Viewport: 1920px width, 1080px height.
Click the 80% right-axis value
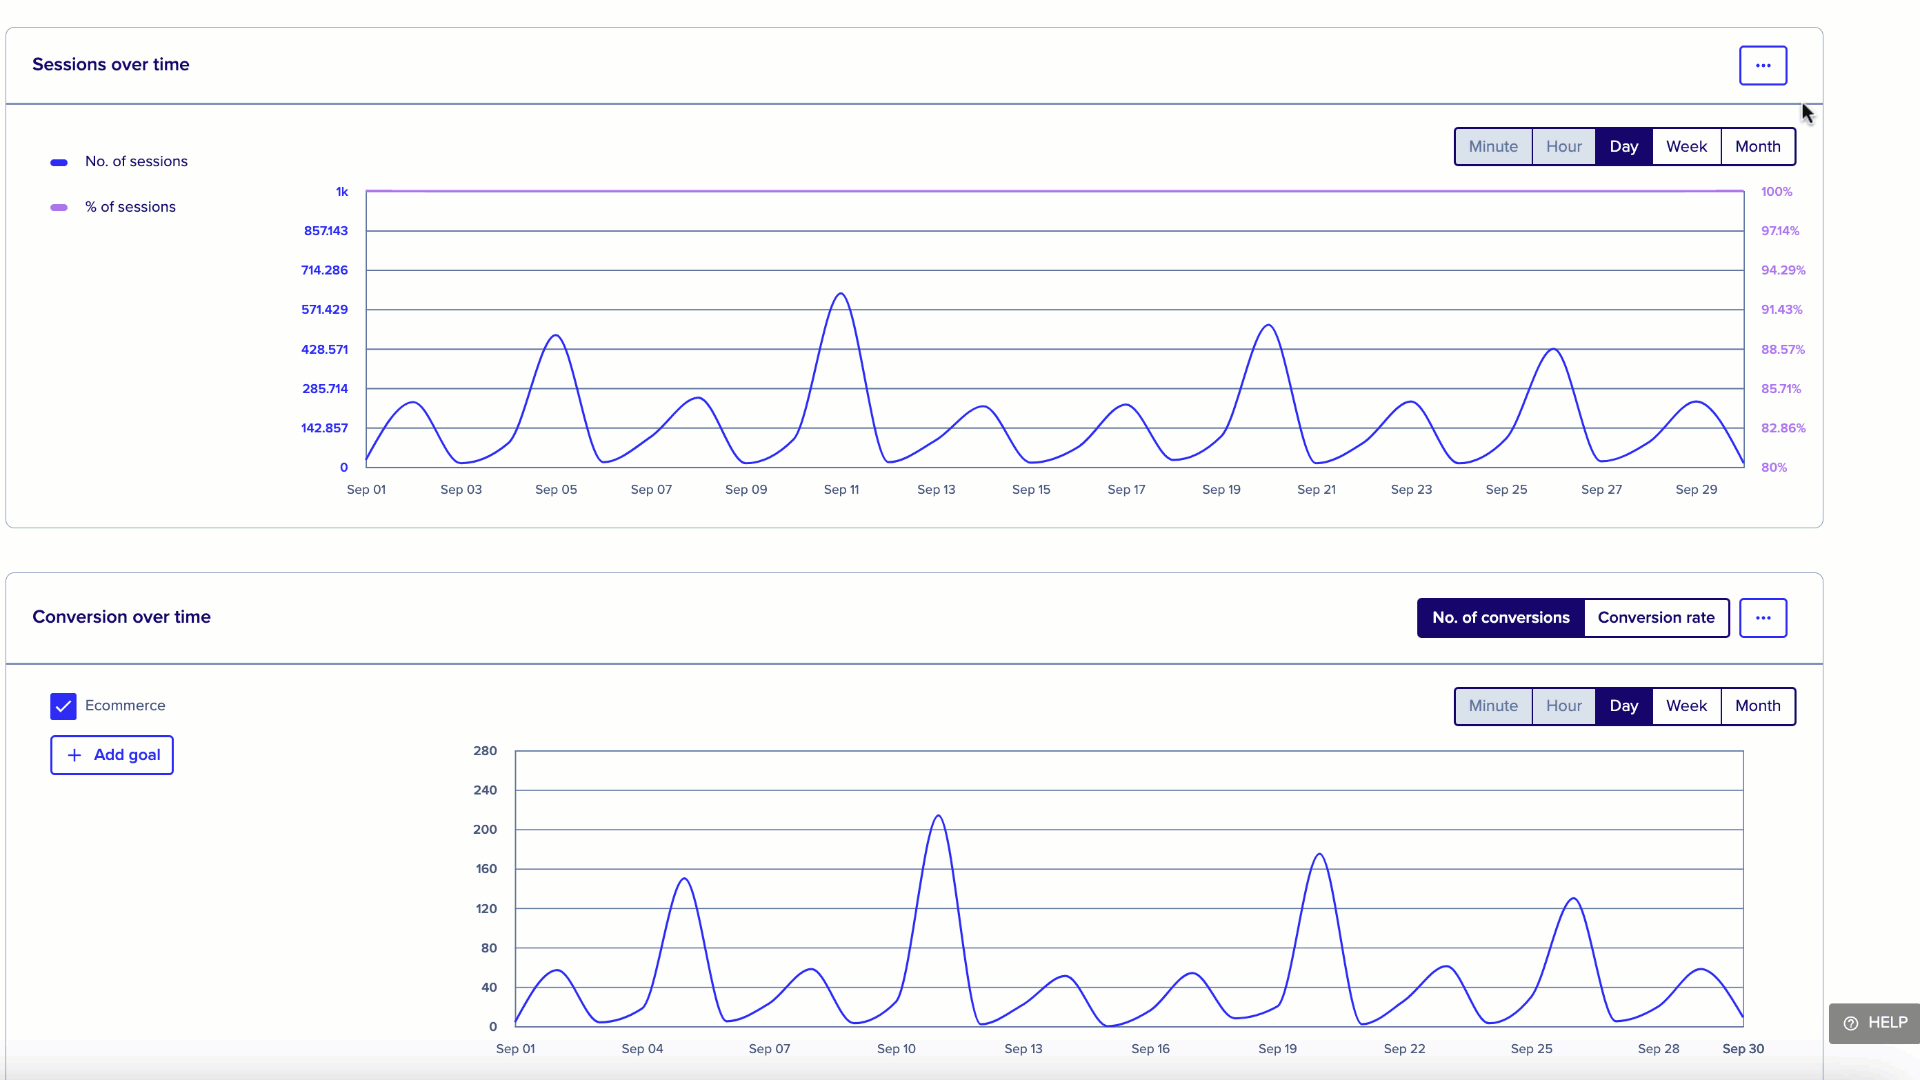(x=1774, y=468)
